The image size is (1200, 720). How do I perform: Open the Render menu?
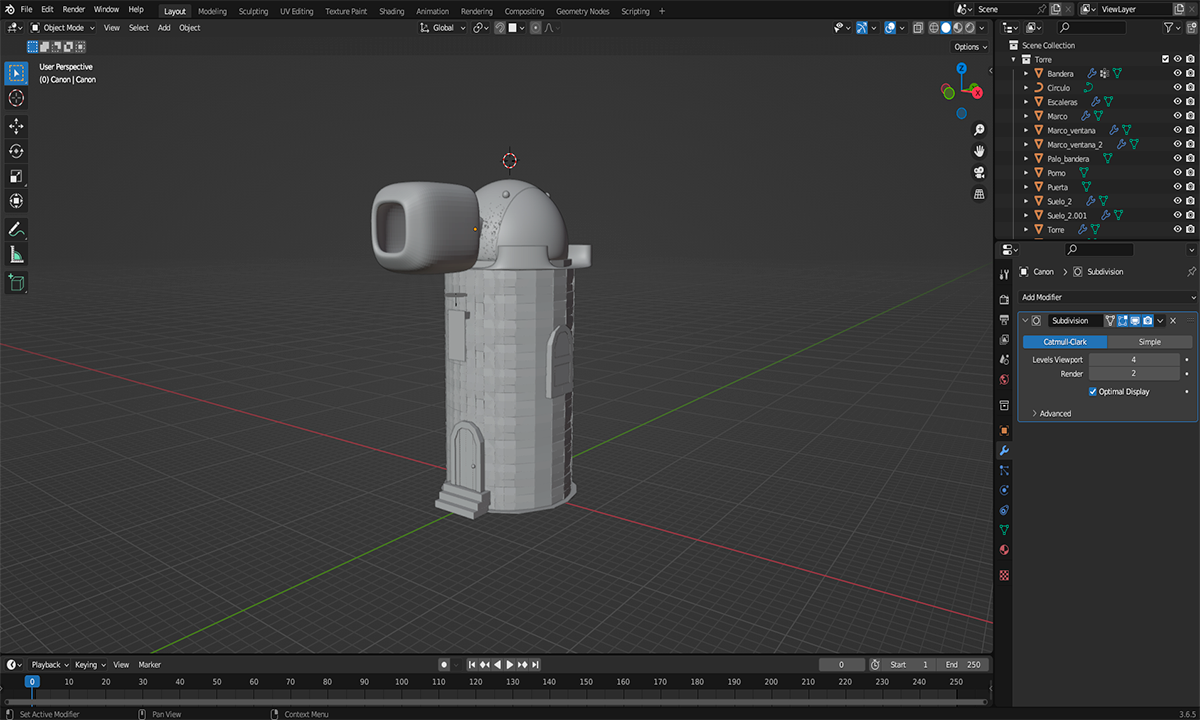coord(74,9)
